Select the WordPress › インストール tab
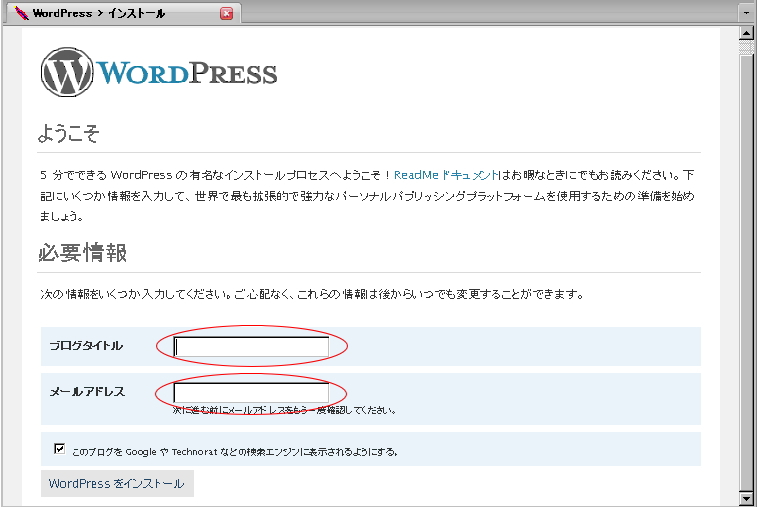 tap(123, 13)
